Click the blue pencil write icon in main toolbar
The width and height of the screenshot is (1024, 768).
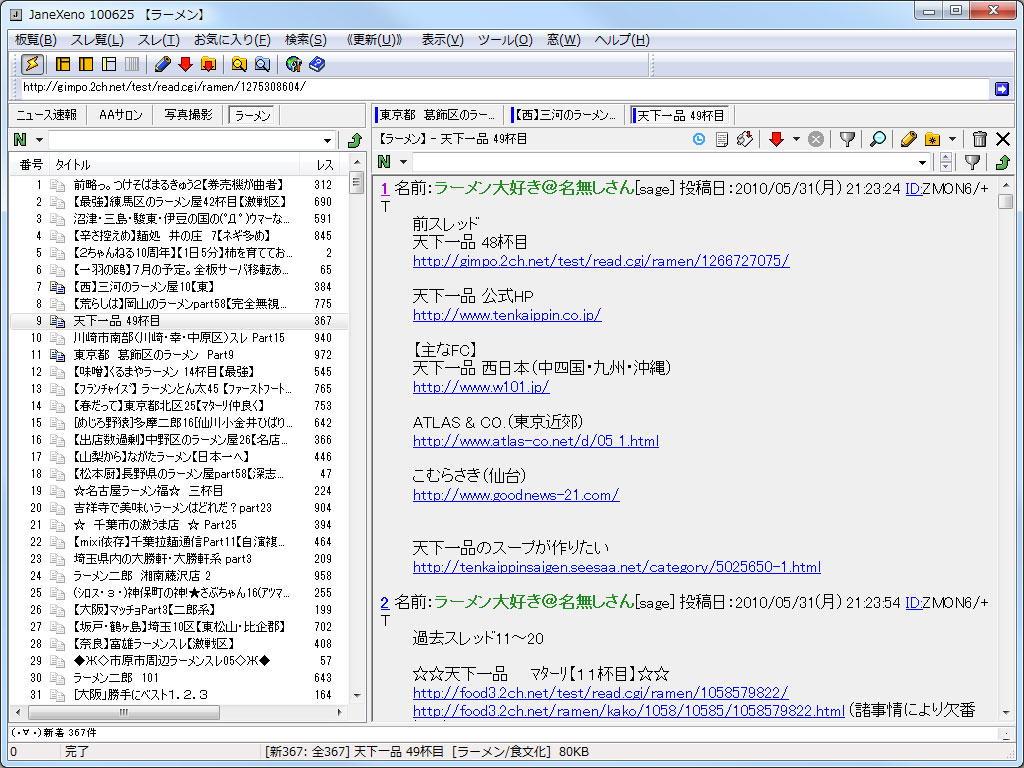pyautogui.click(x=163, y=64)
